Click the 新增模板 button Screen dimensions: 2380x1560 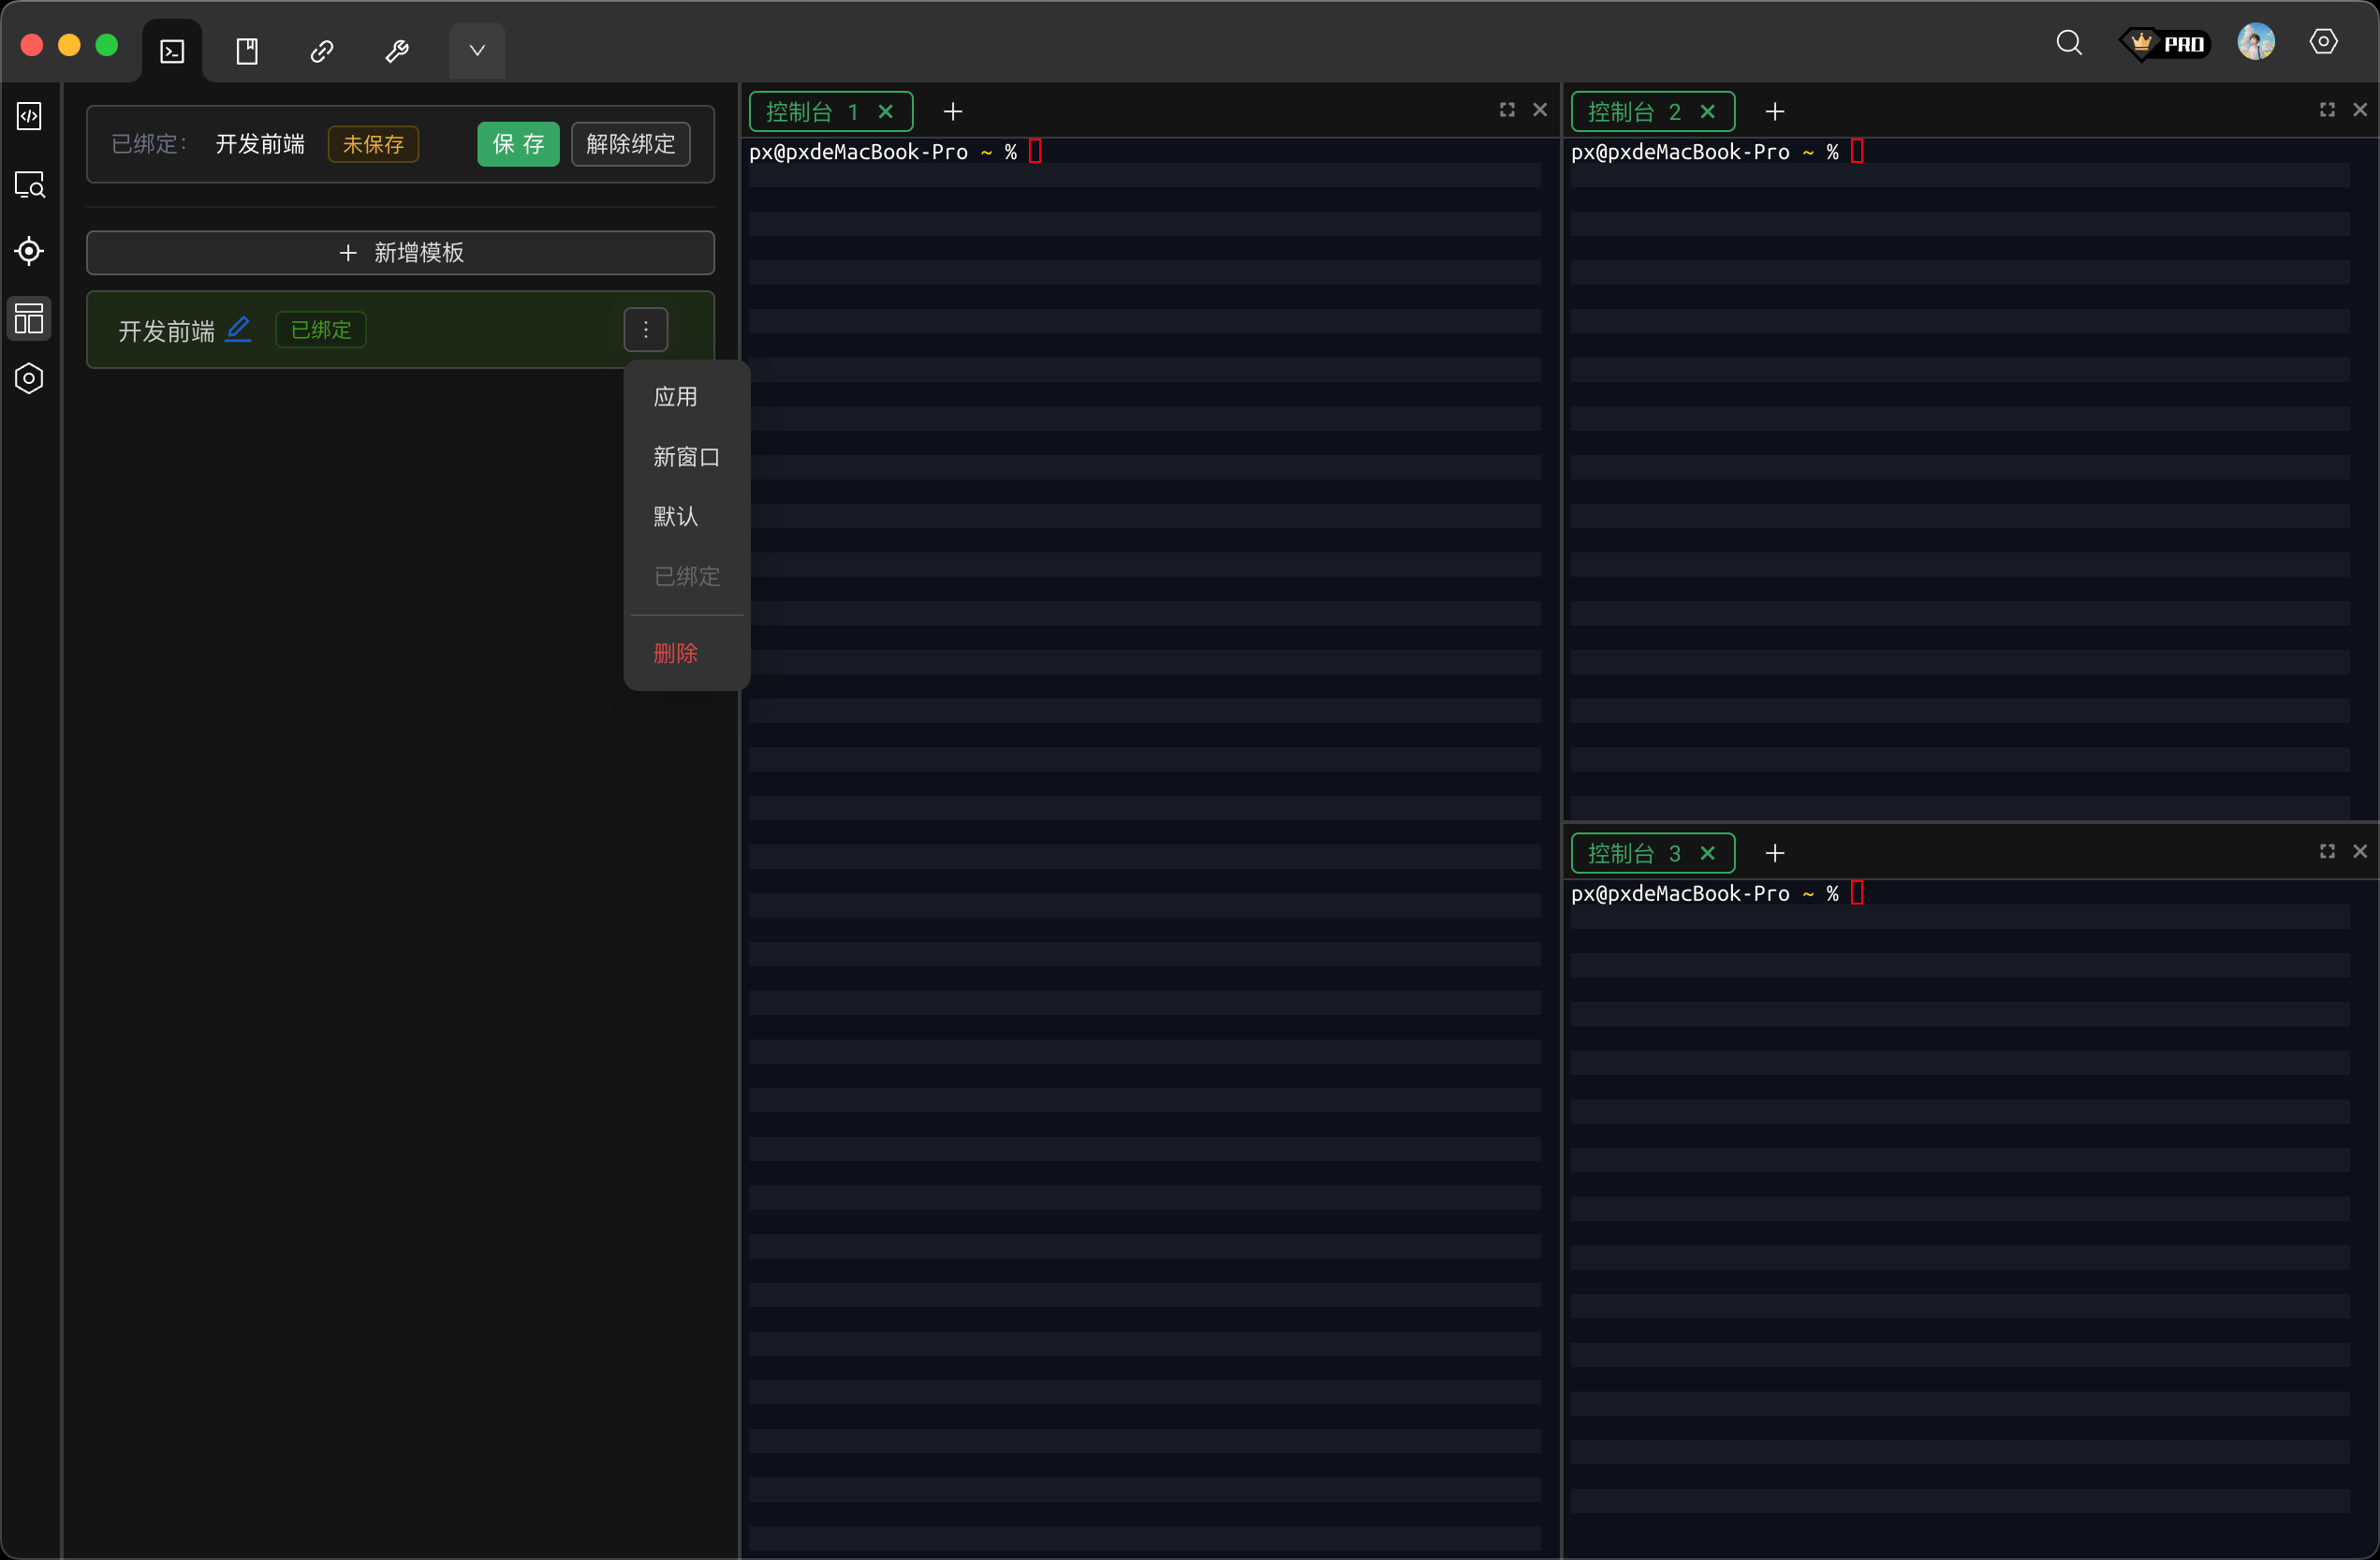(400, 253)
